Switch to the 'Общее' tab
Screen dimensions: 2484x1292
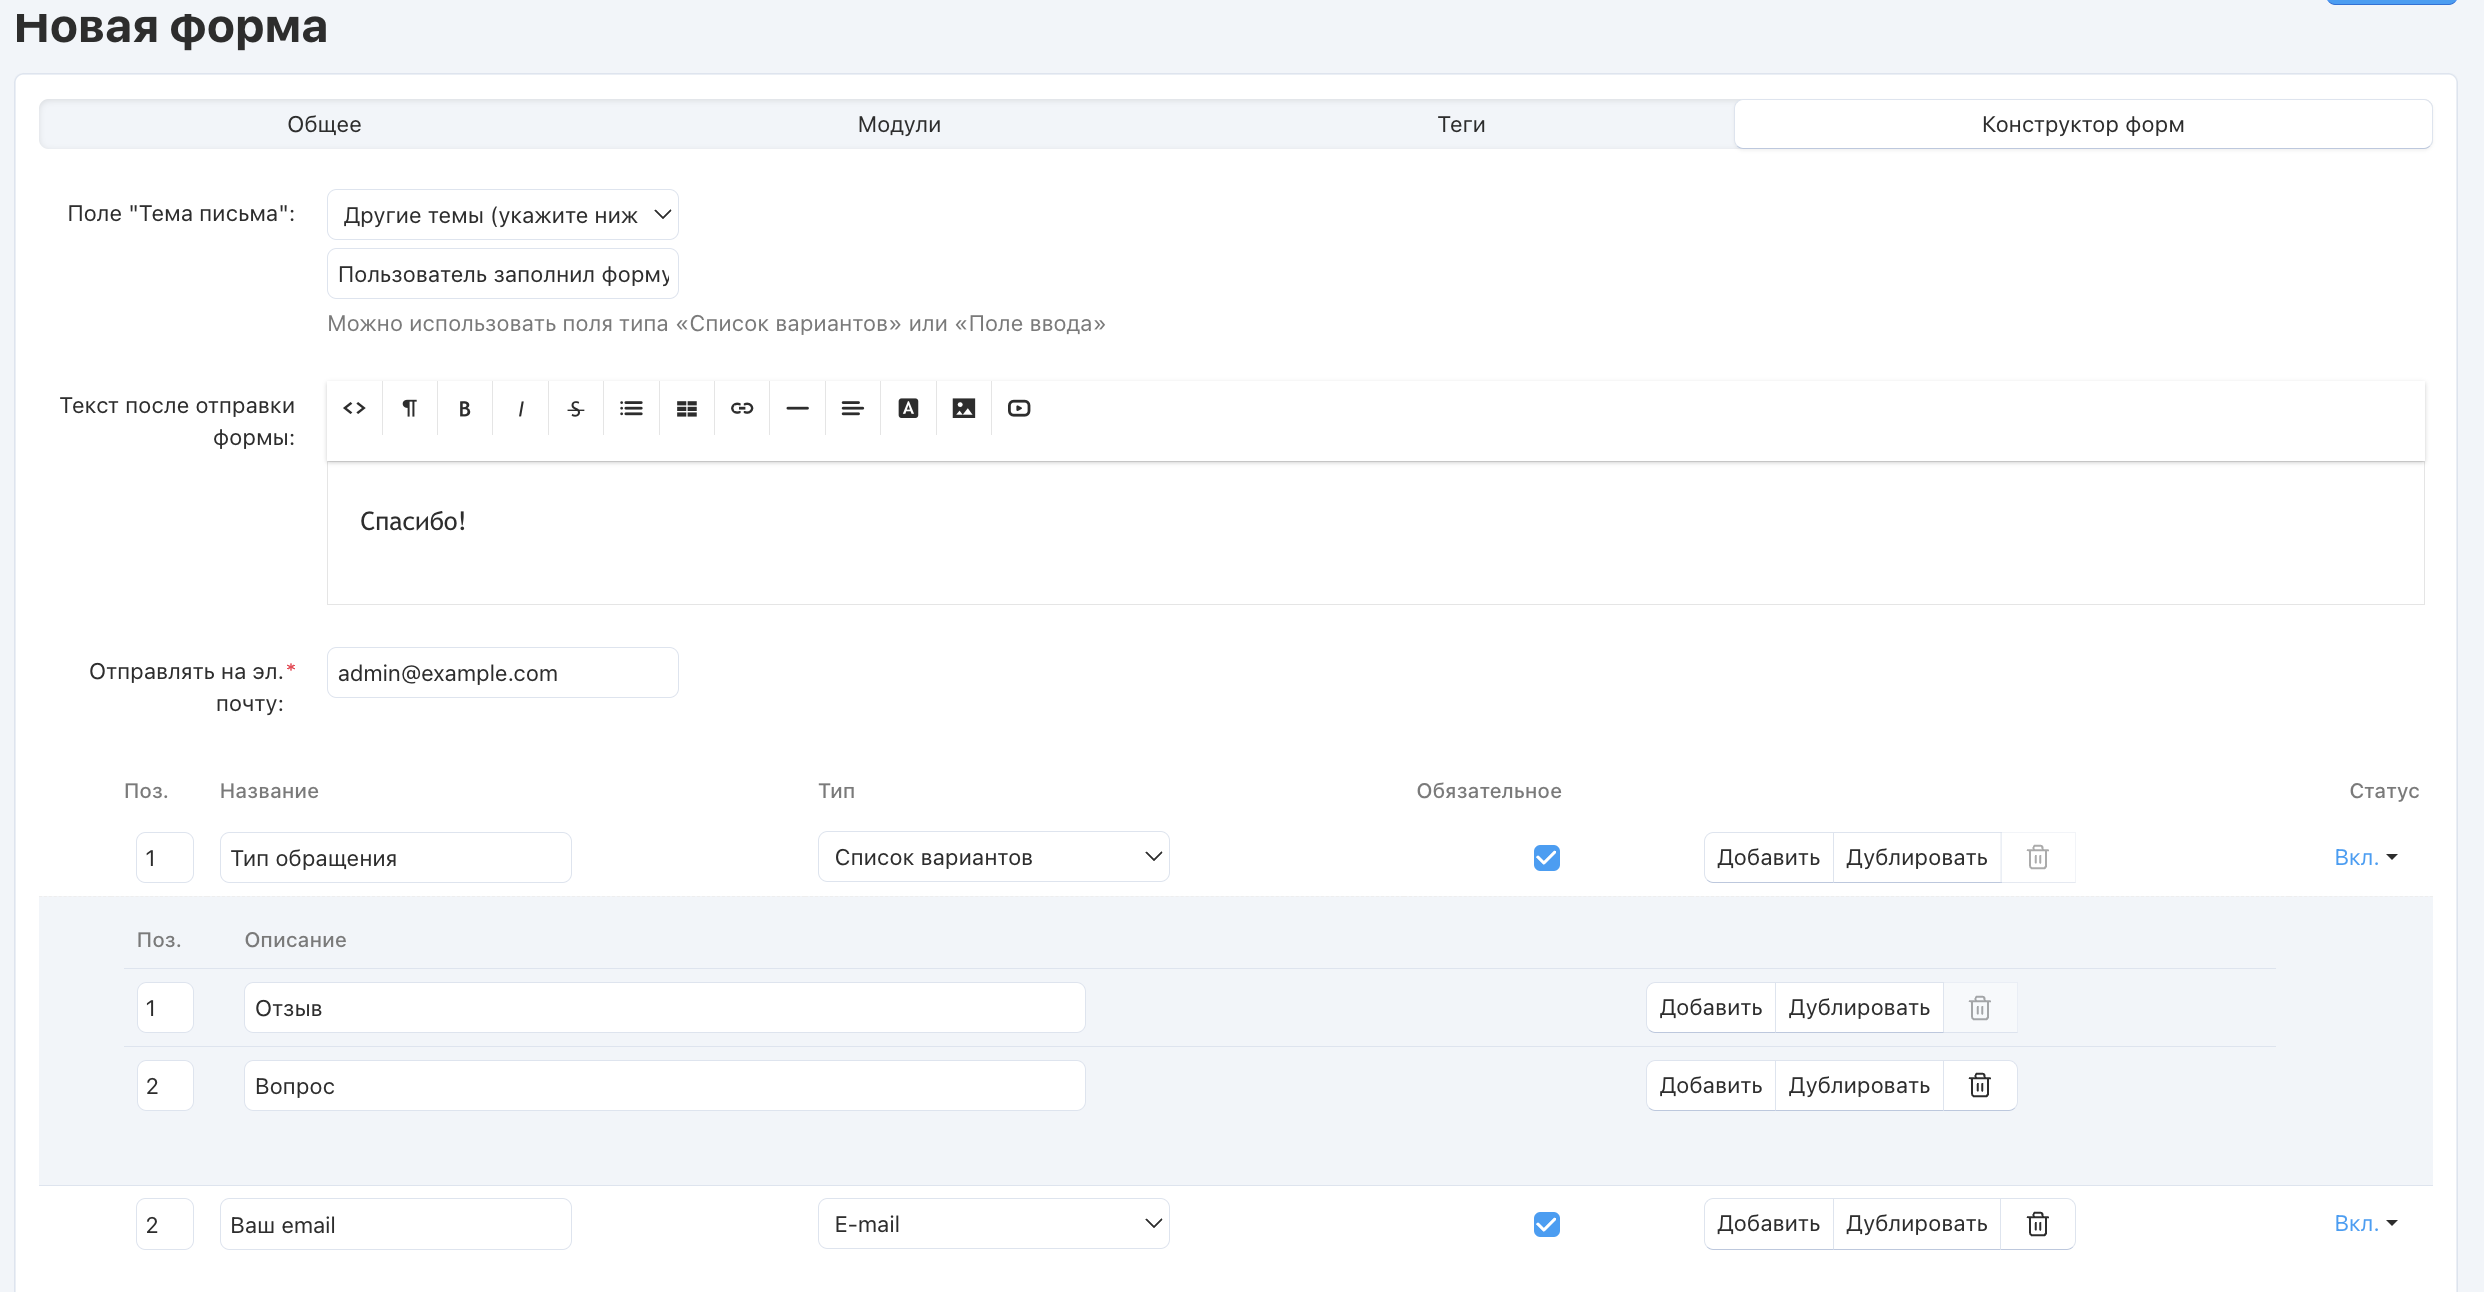324,124
